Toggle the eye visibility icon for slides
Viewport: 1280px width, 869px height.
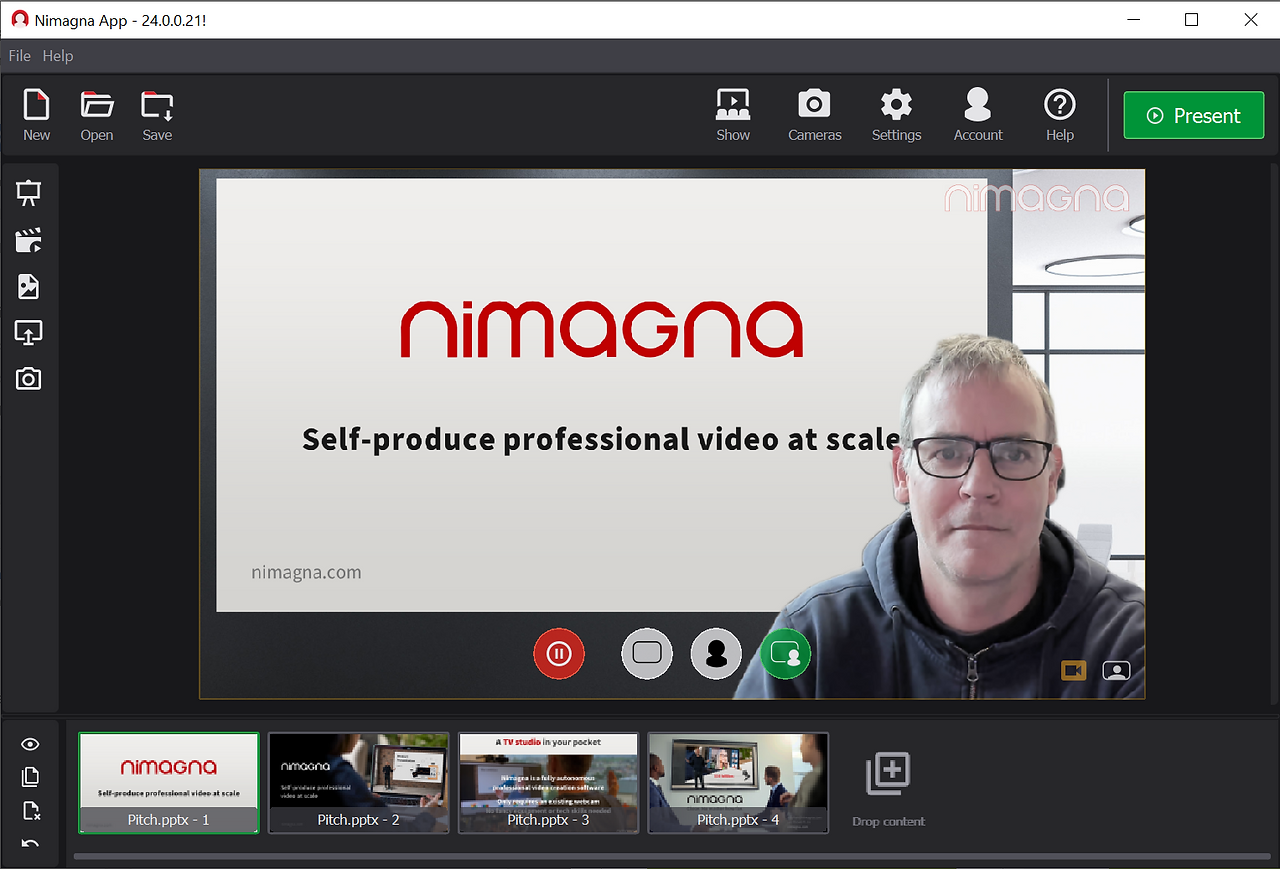pyautogui.click(x=30, y=744)
